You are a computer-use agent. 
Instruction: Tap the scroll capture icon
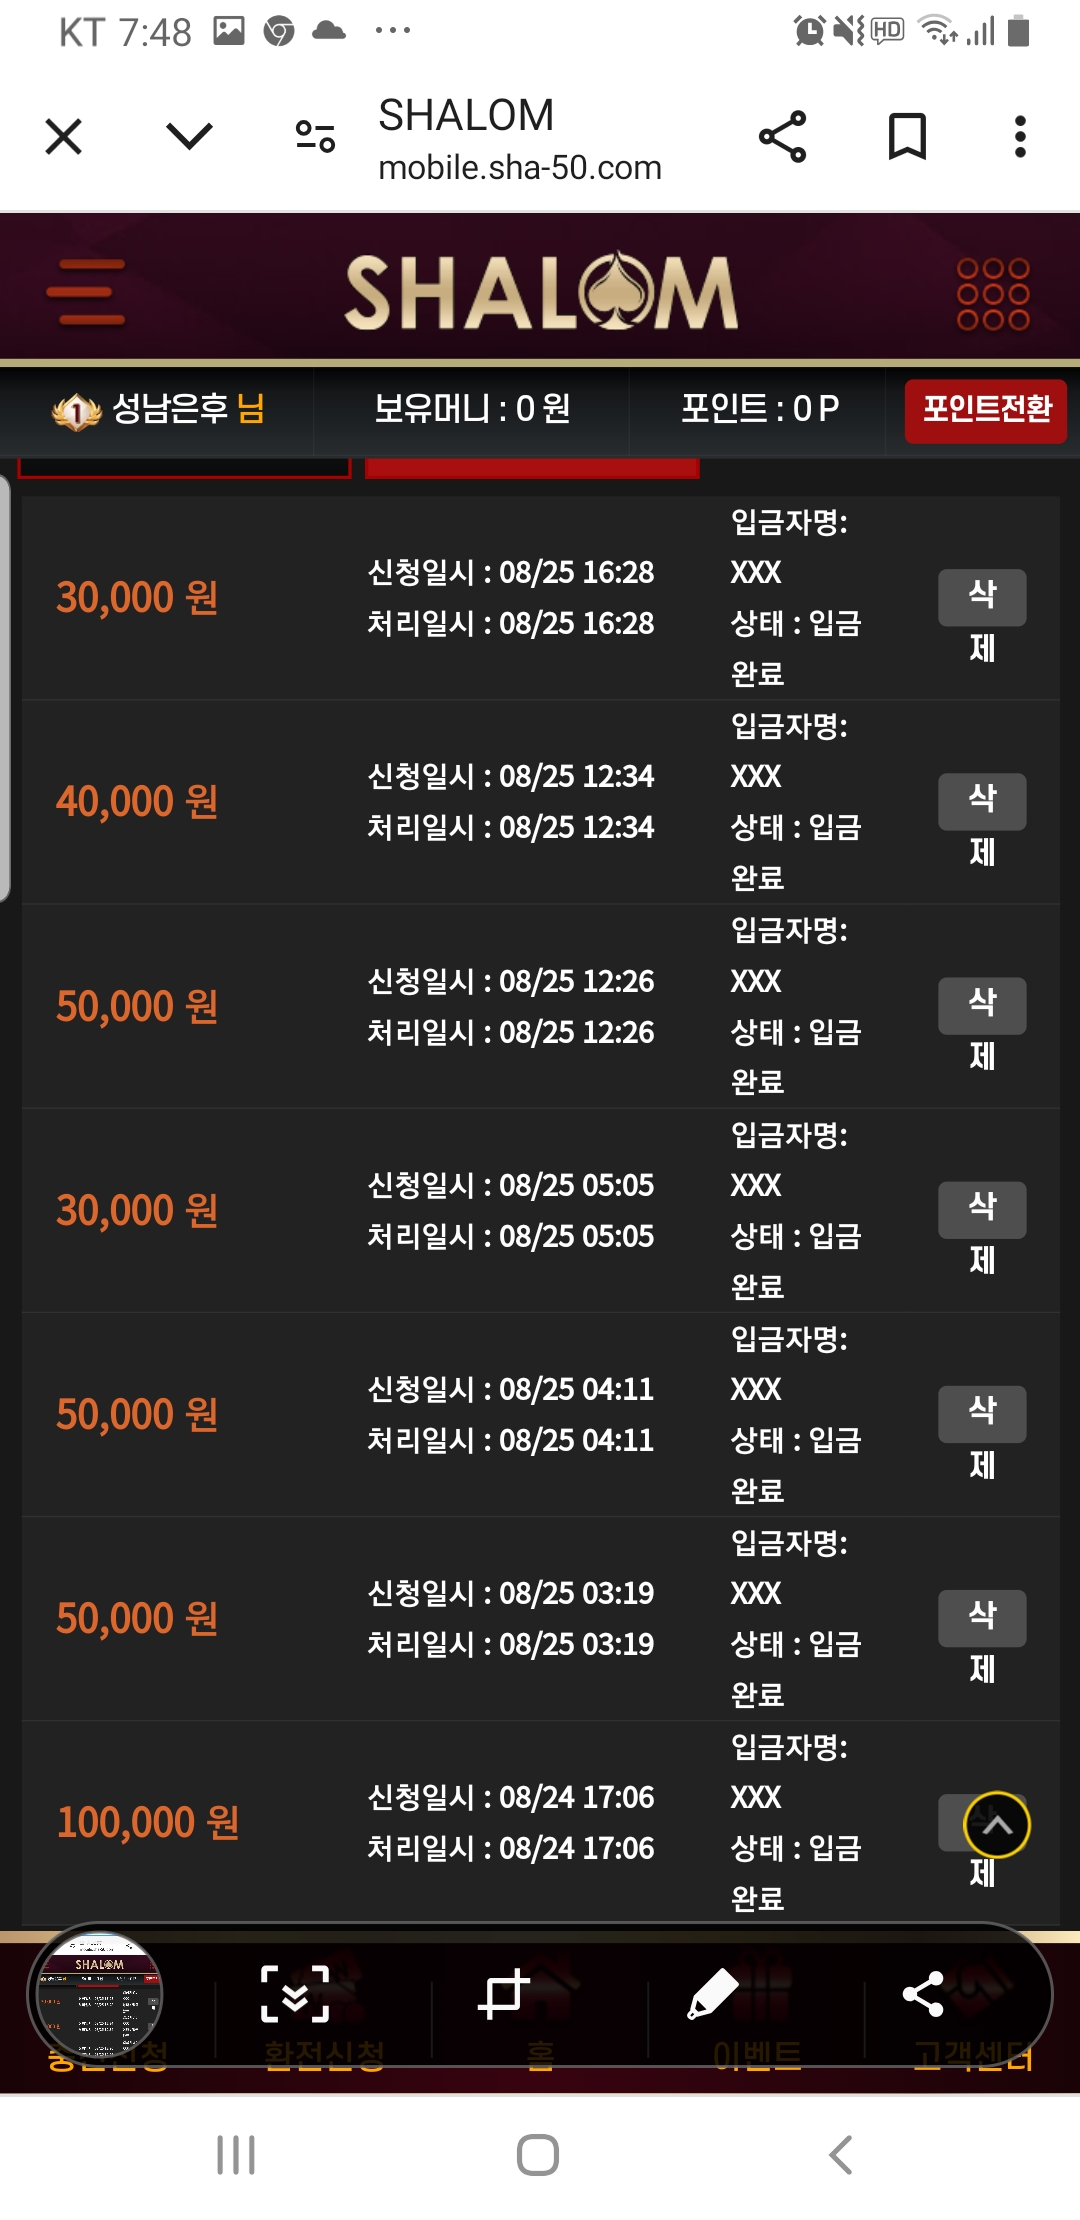click(295, 1994)
